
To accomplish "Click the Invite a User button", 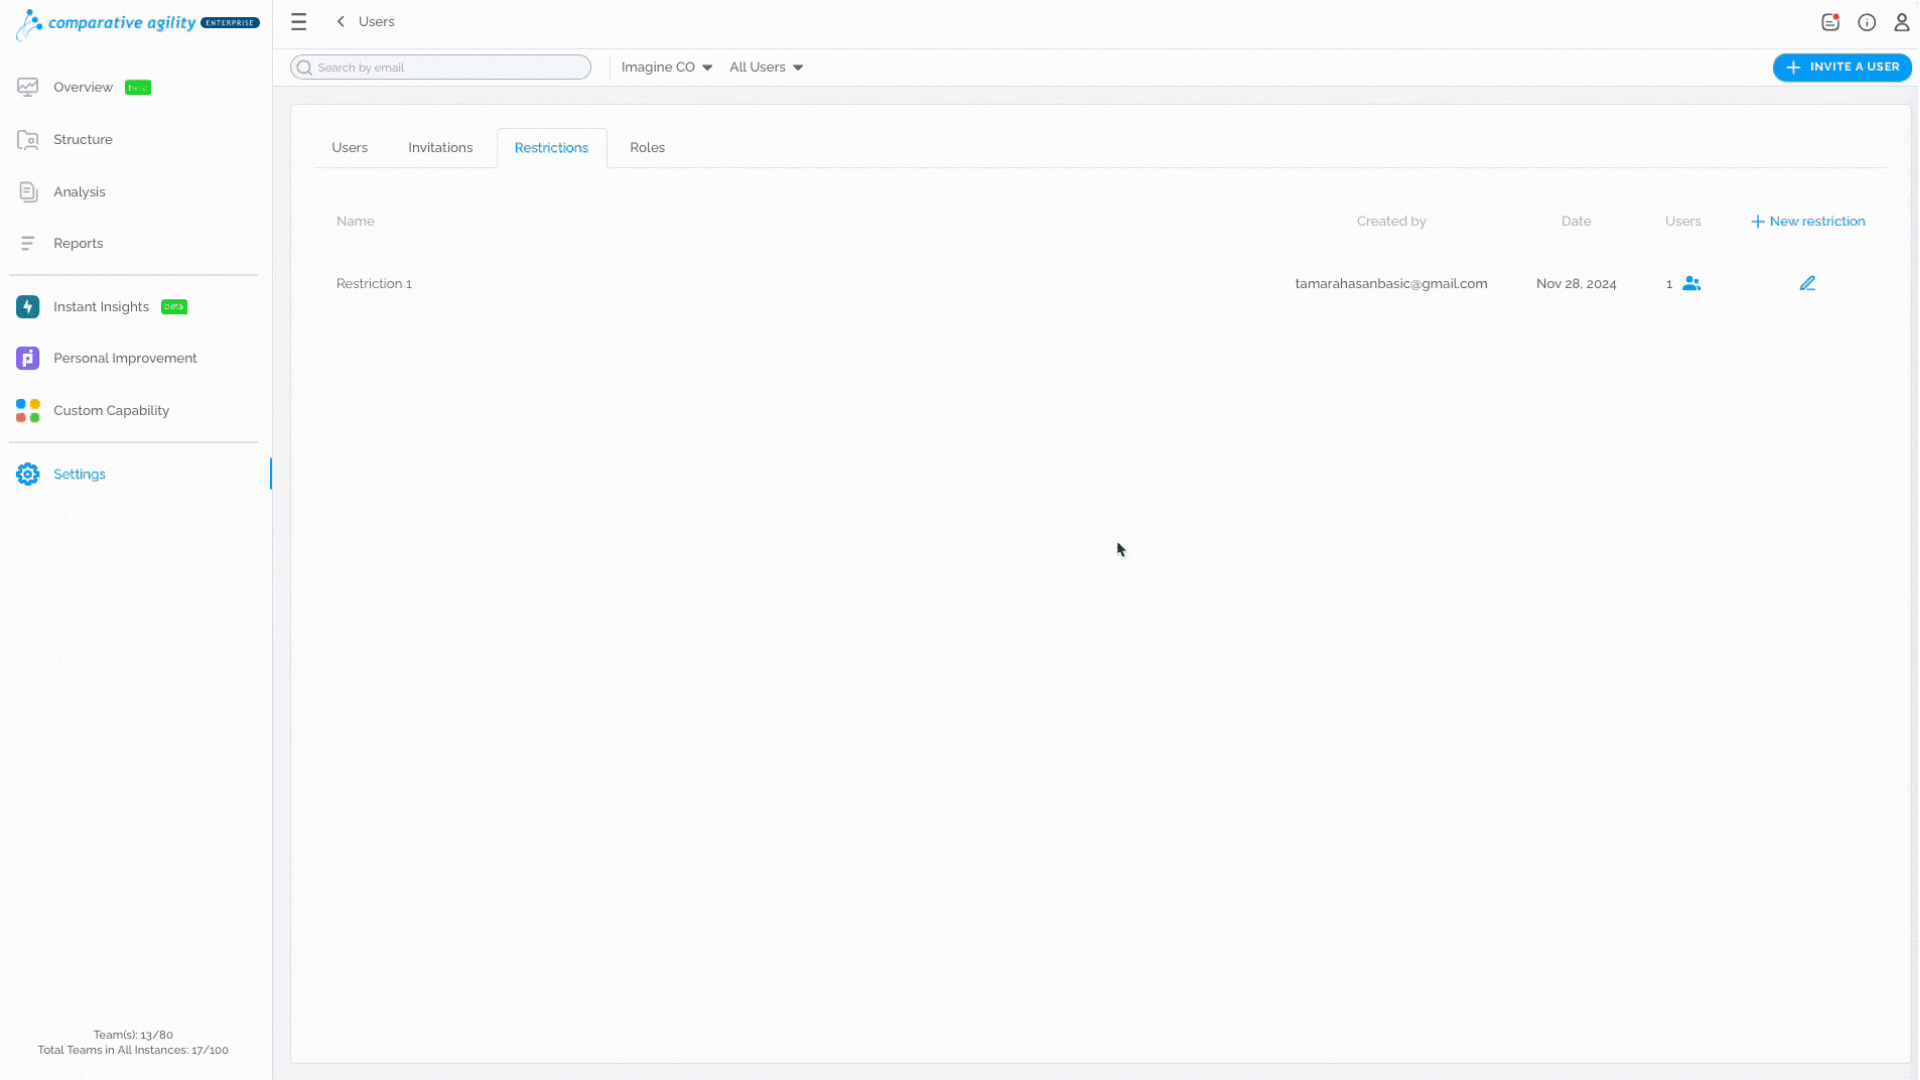I will tap(1842, 67).
